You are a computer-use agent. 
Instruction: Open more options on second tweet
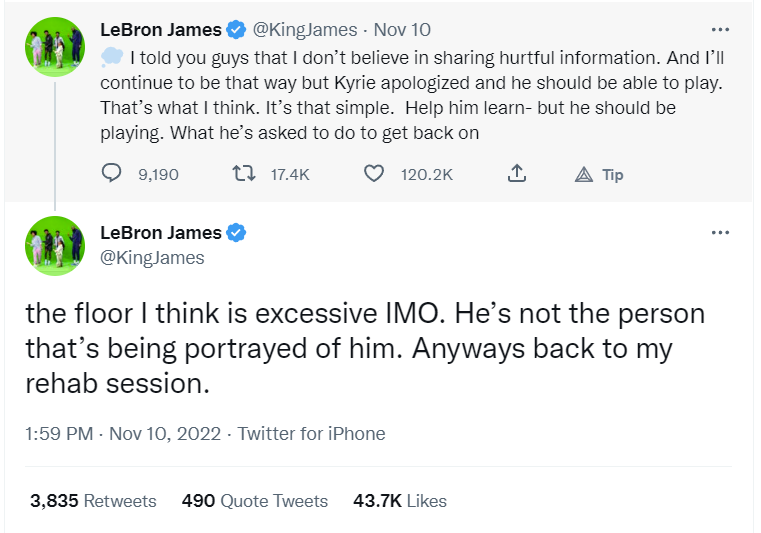tap(720, 233)
